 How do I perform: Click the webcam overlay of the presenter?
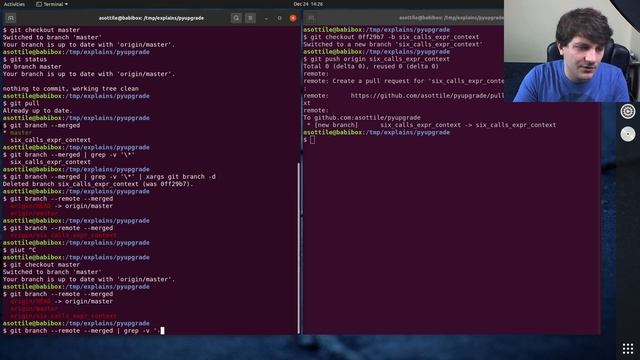click(x=572, y=51)
